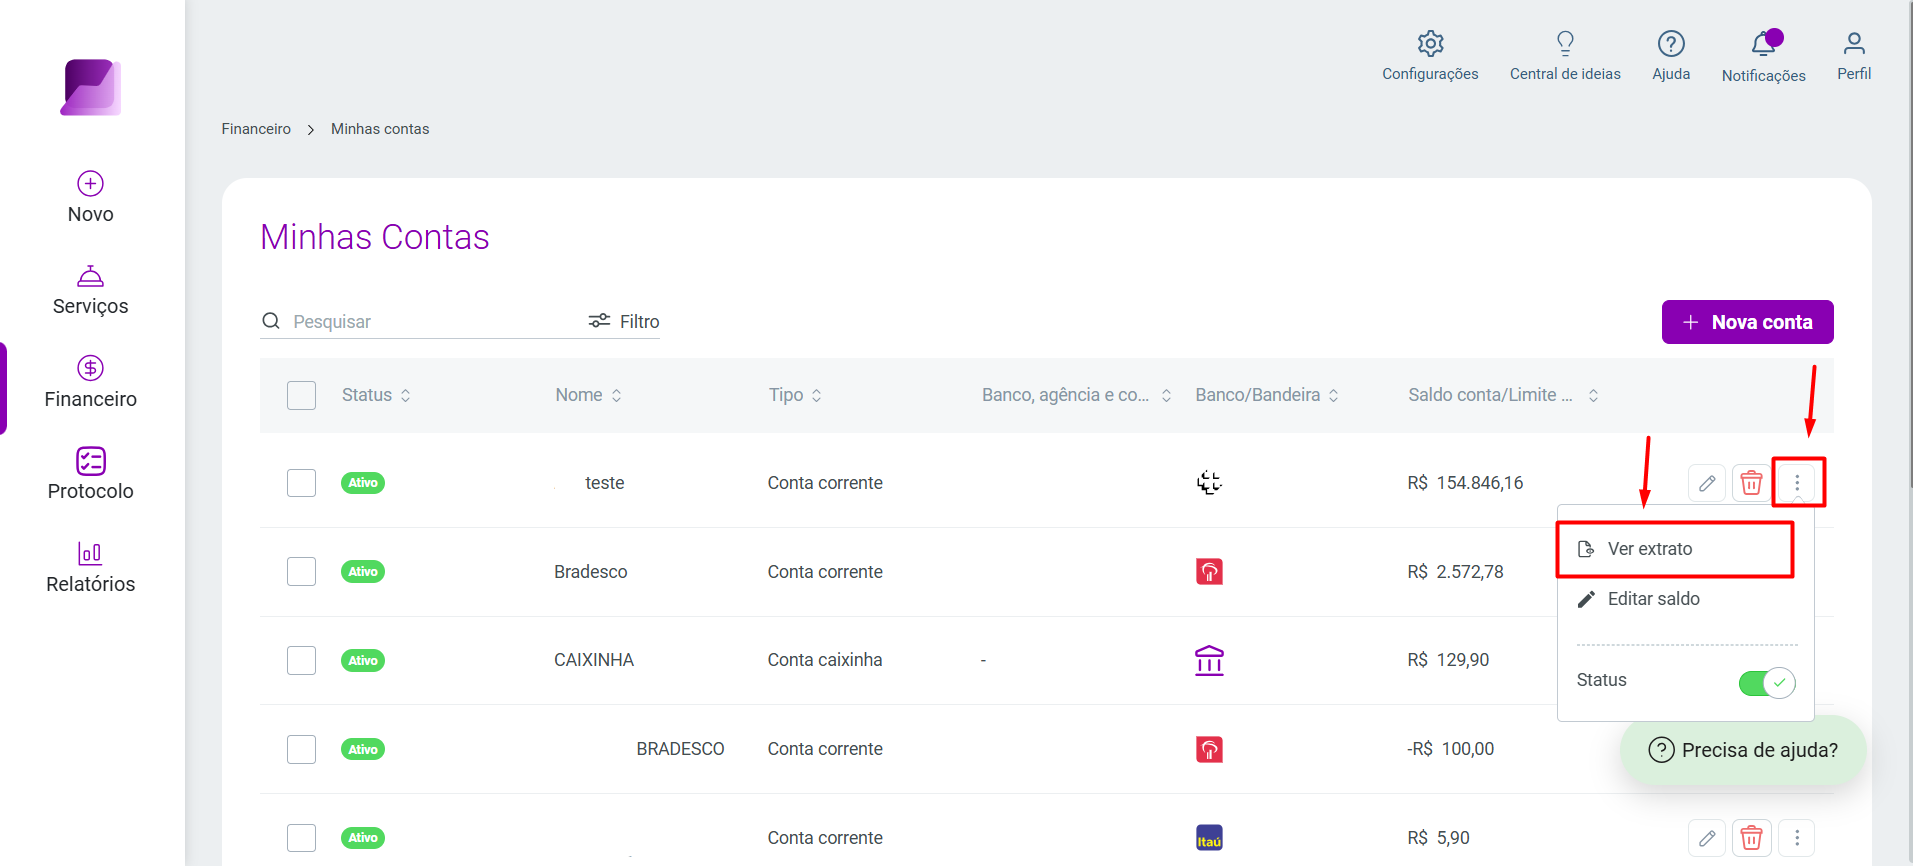This screenshot has width=1913, height=866.
Task: Tick the select-all header checkbox
Action: click(x=301, y=395)
